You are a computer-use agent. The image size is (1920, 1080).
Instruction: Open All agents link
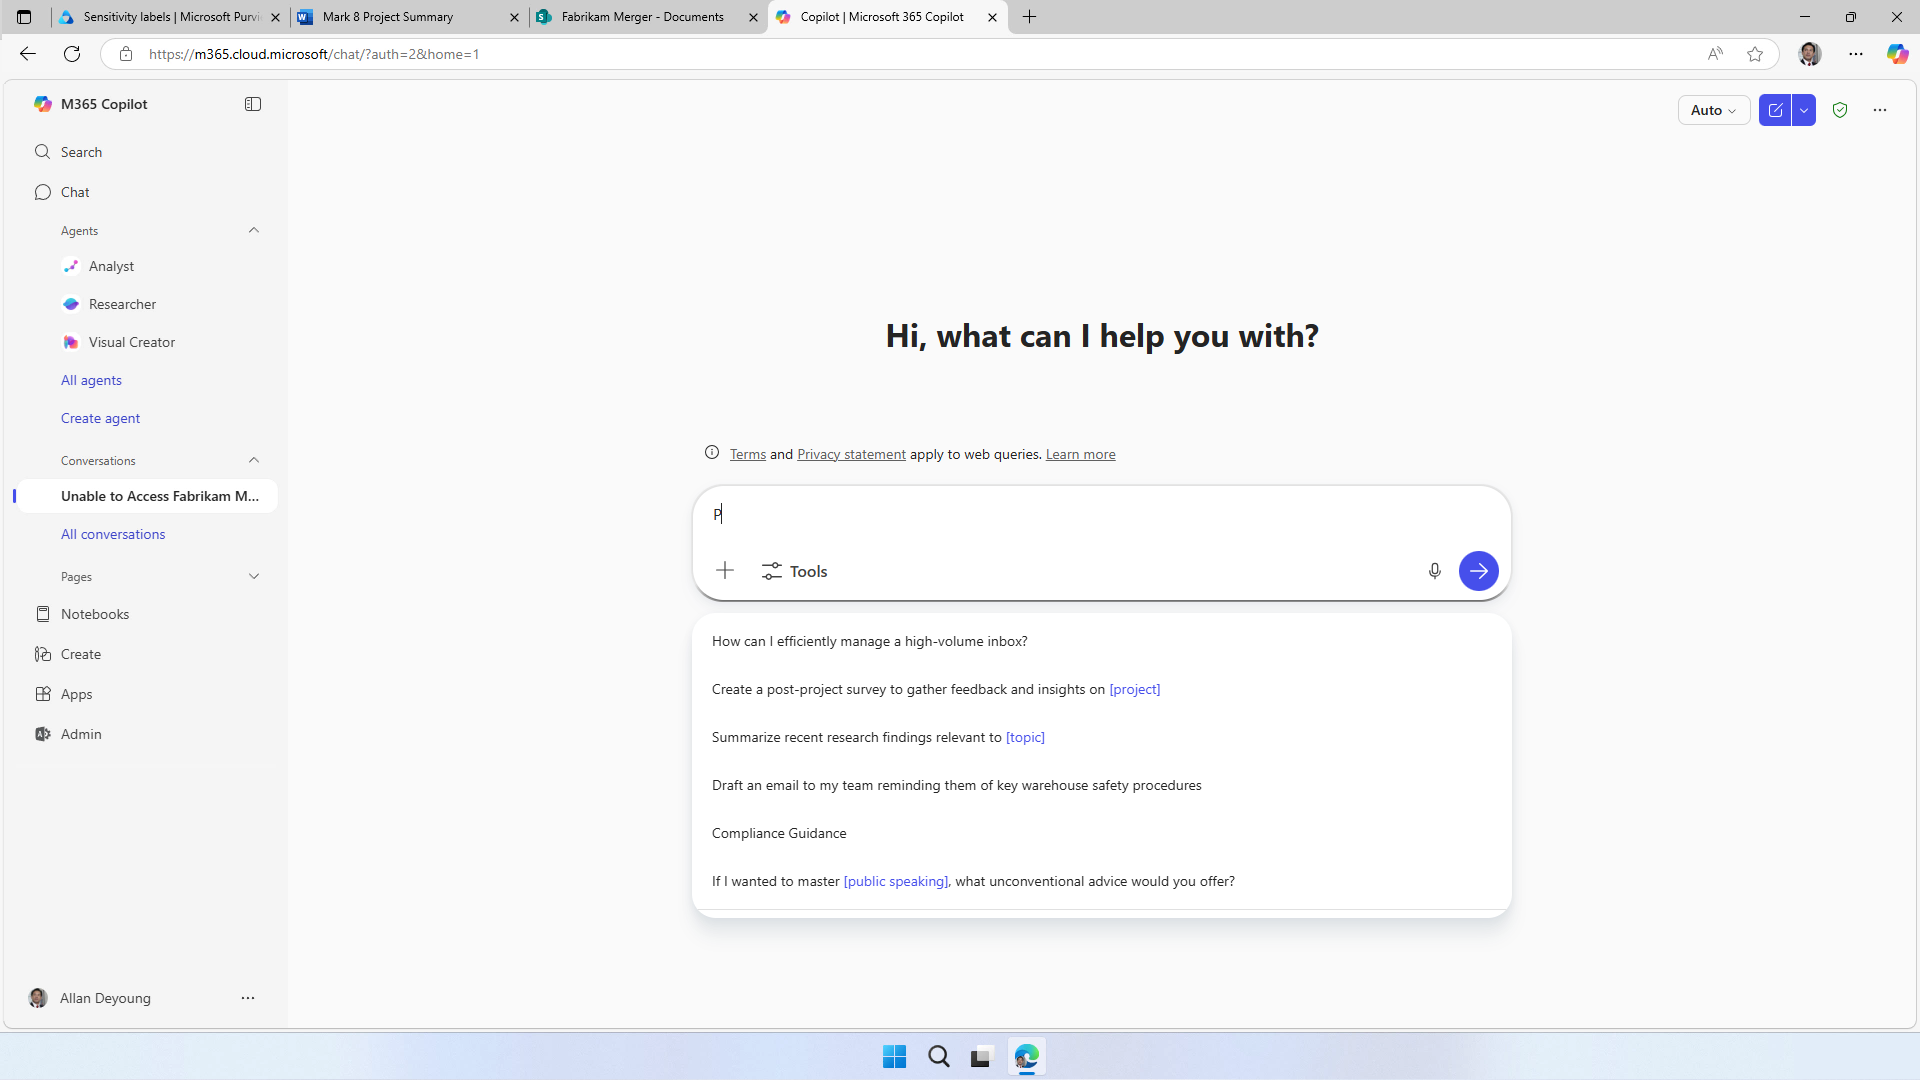91,380
